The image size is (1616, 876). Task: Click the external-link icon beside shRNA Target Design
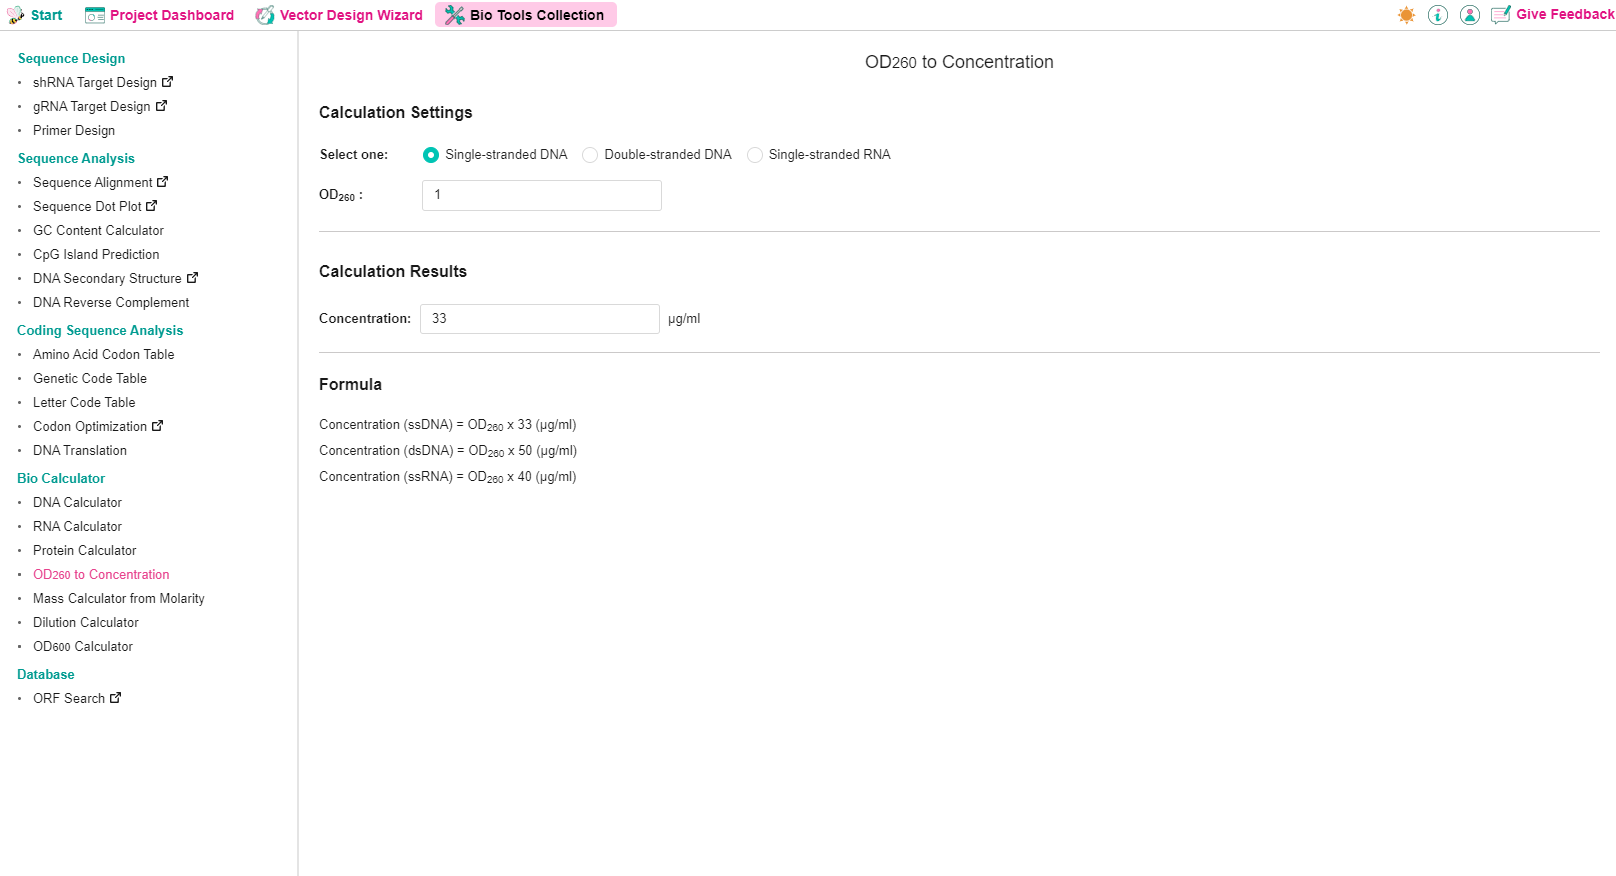coord(168,82)
